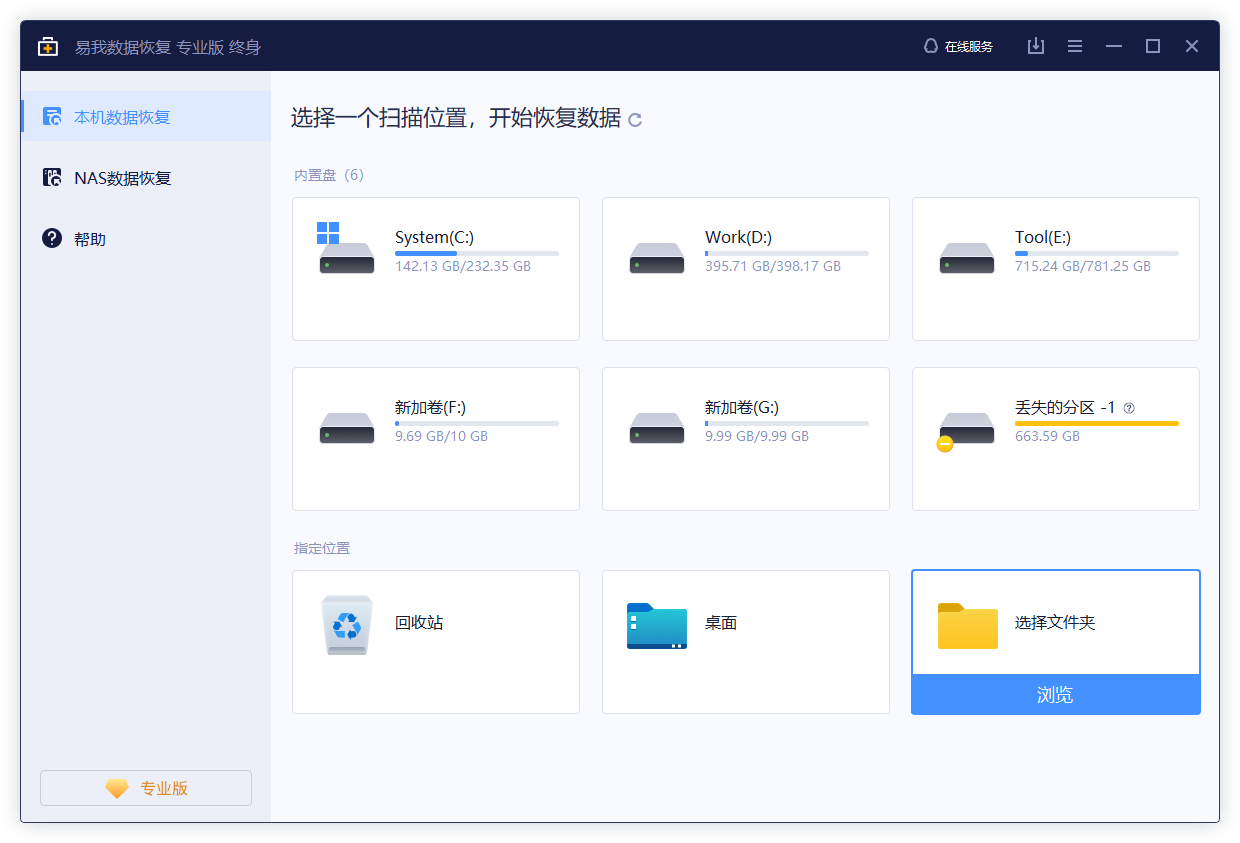The image size is (1240, 843).
Task: Select 本机数据恢复 in the sidebar
Action: point(122,116)
